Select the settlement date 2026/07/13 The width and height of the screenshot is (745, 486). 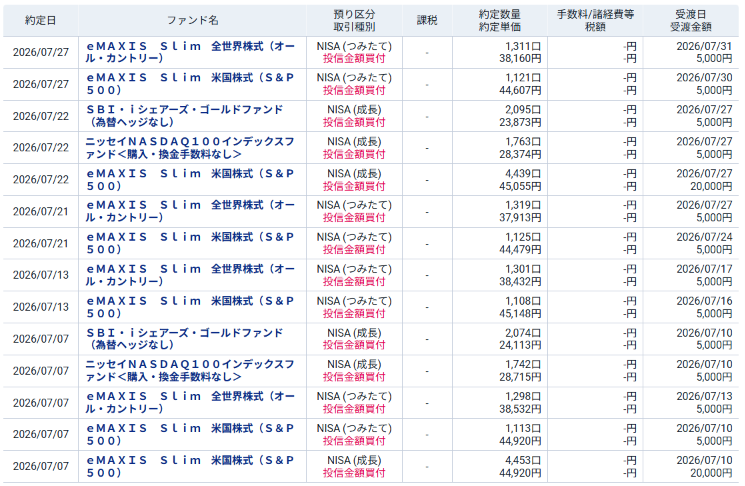[x=704, y=397]
